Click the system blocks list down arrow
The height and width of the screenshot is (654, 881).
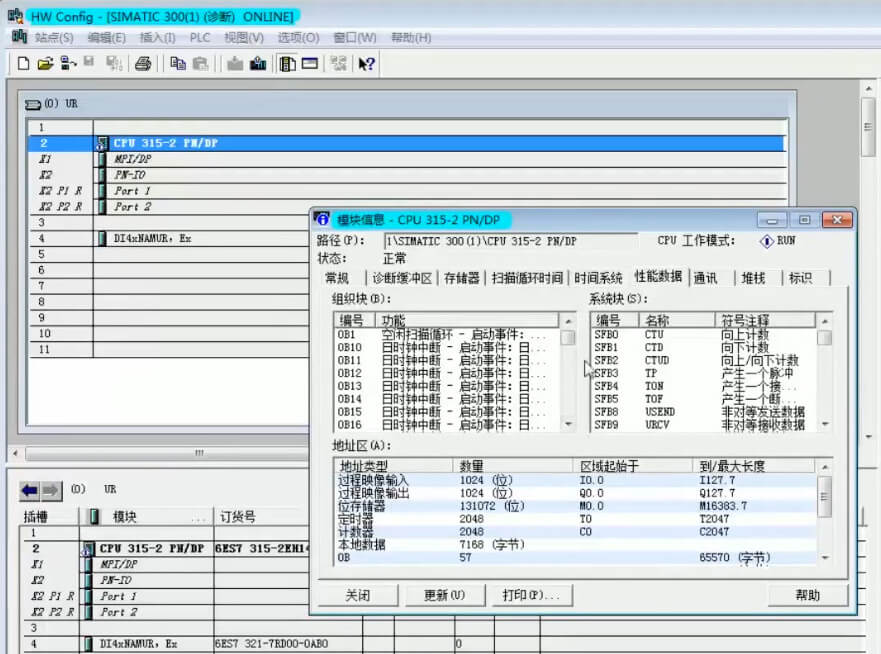(825, 424)
